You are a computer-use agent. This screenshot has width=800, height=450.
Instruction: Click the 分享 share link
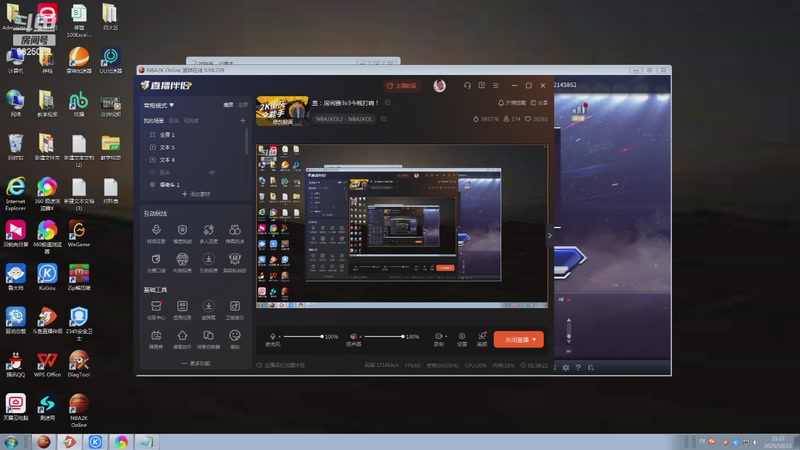click(x=539, y=103)
